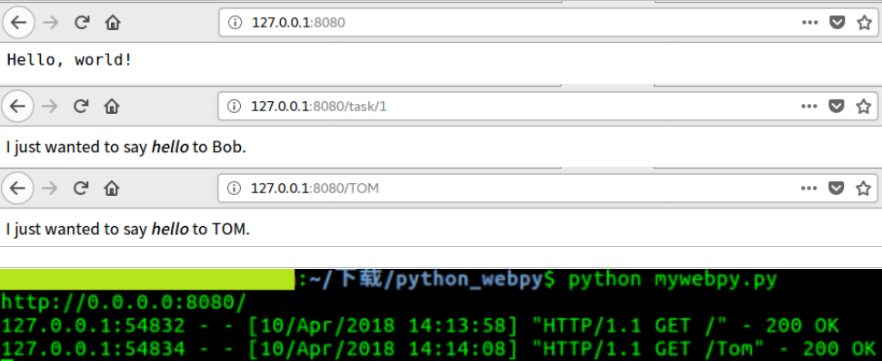Reload the 8080/task/1 page

pyautogui.click(x=82, y=106)
